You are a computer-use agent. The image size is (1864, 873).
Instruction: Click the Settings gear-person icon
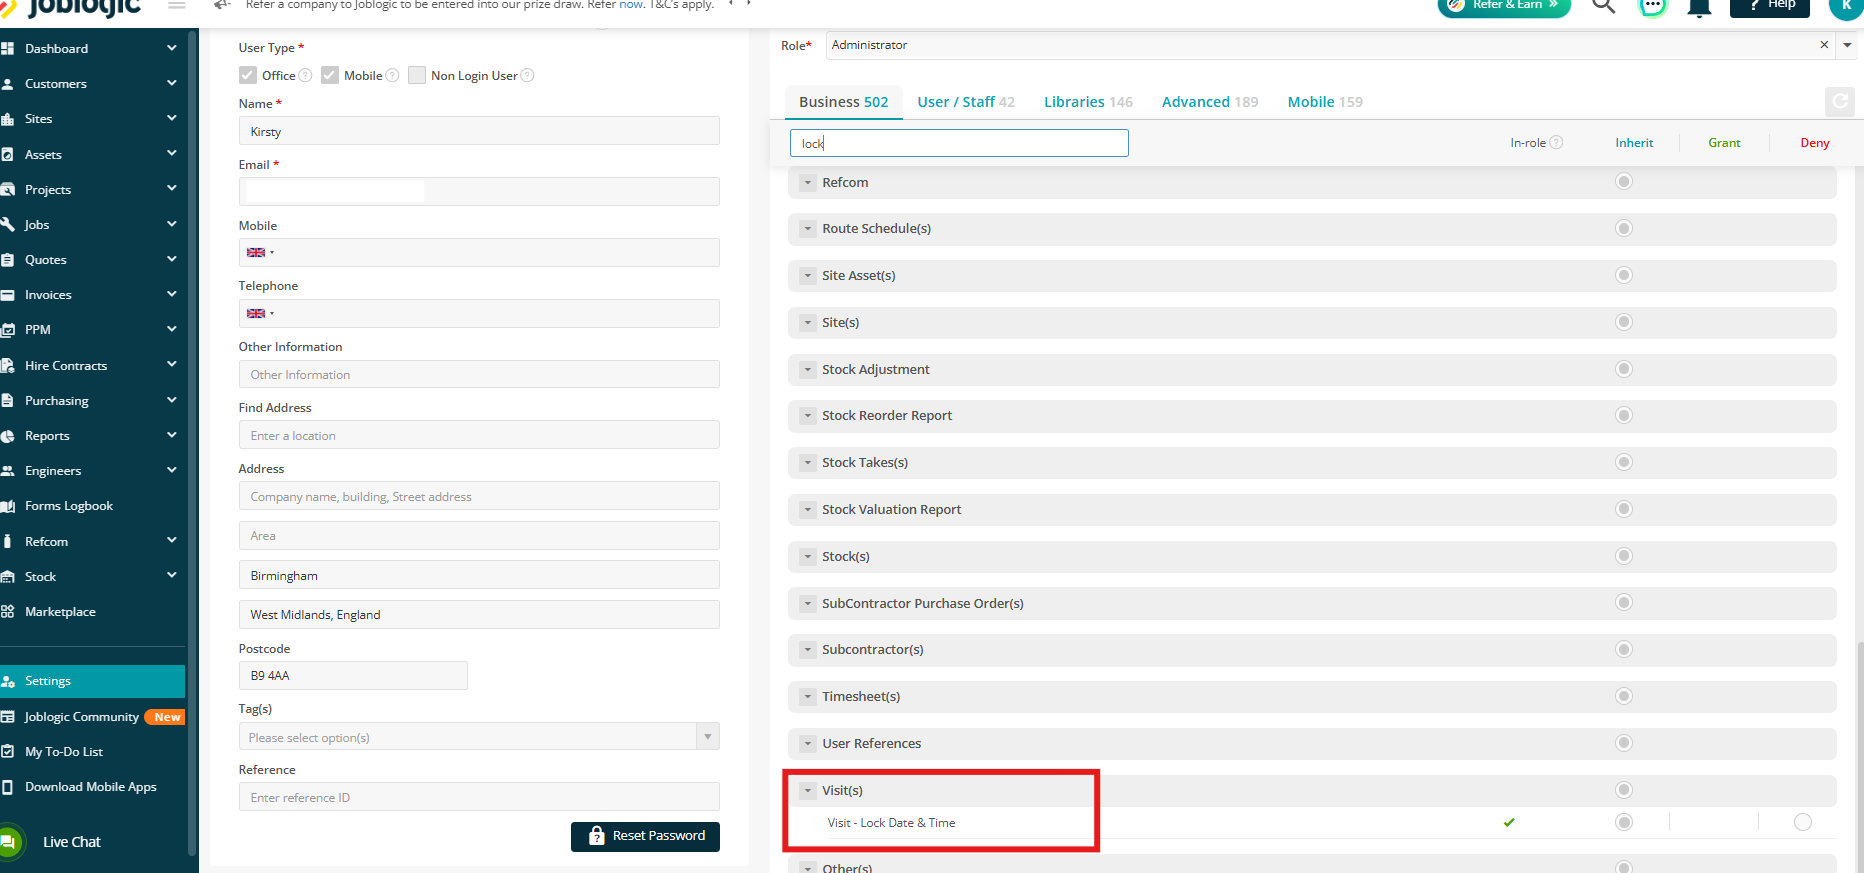7,681
